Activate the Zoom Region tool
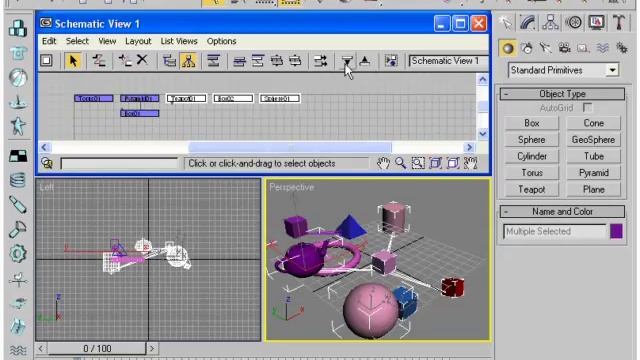The width and height of the screenshot is (640, 360). 418,163
